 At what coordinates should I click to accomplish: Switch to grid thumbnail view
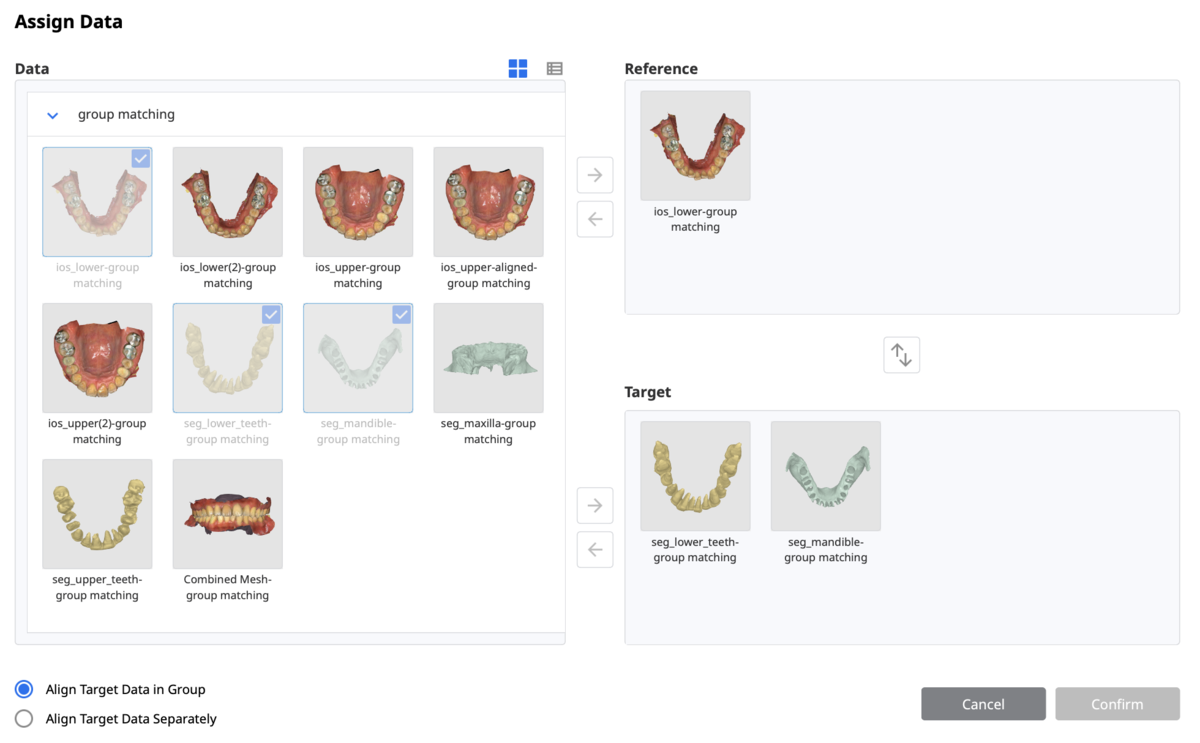[517, 68]
